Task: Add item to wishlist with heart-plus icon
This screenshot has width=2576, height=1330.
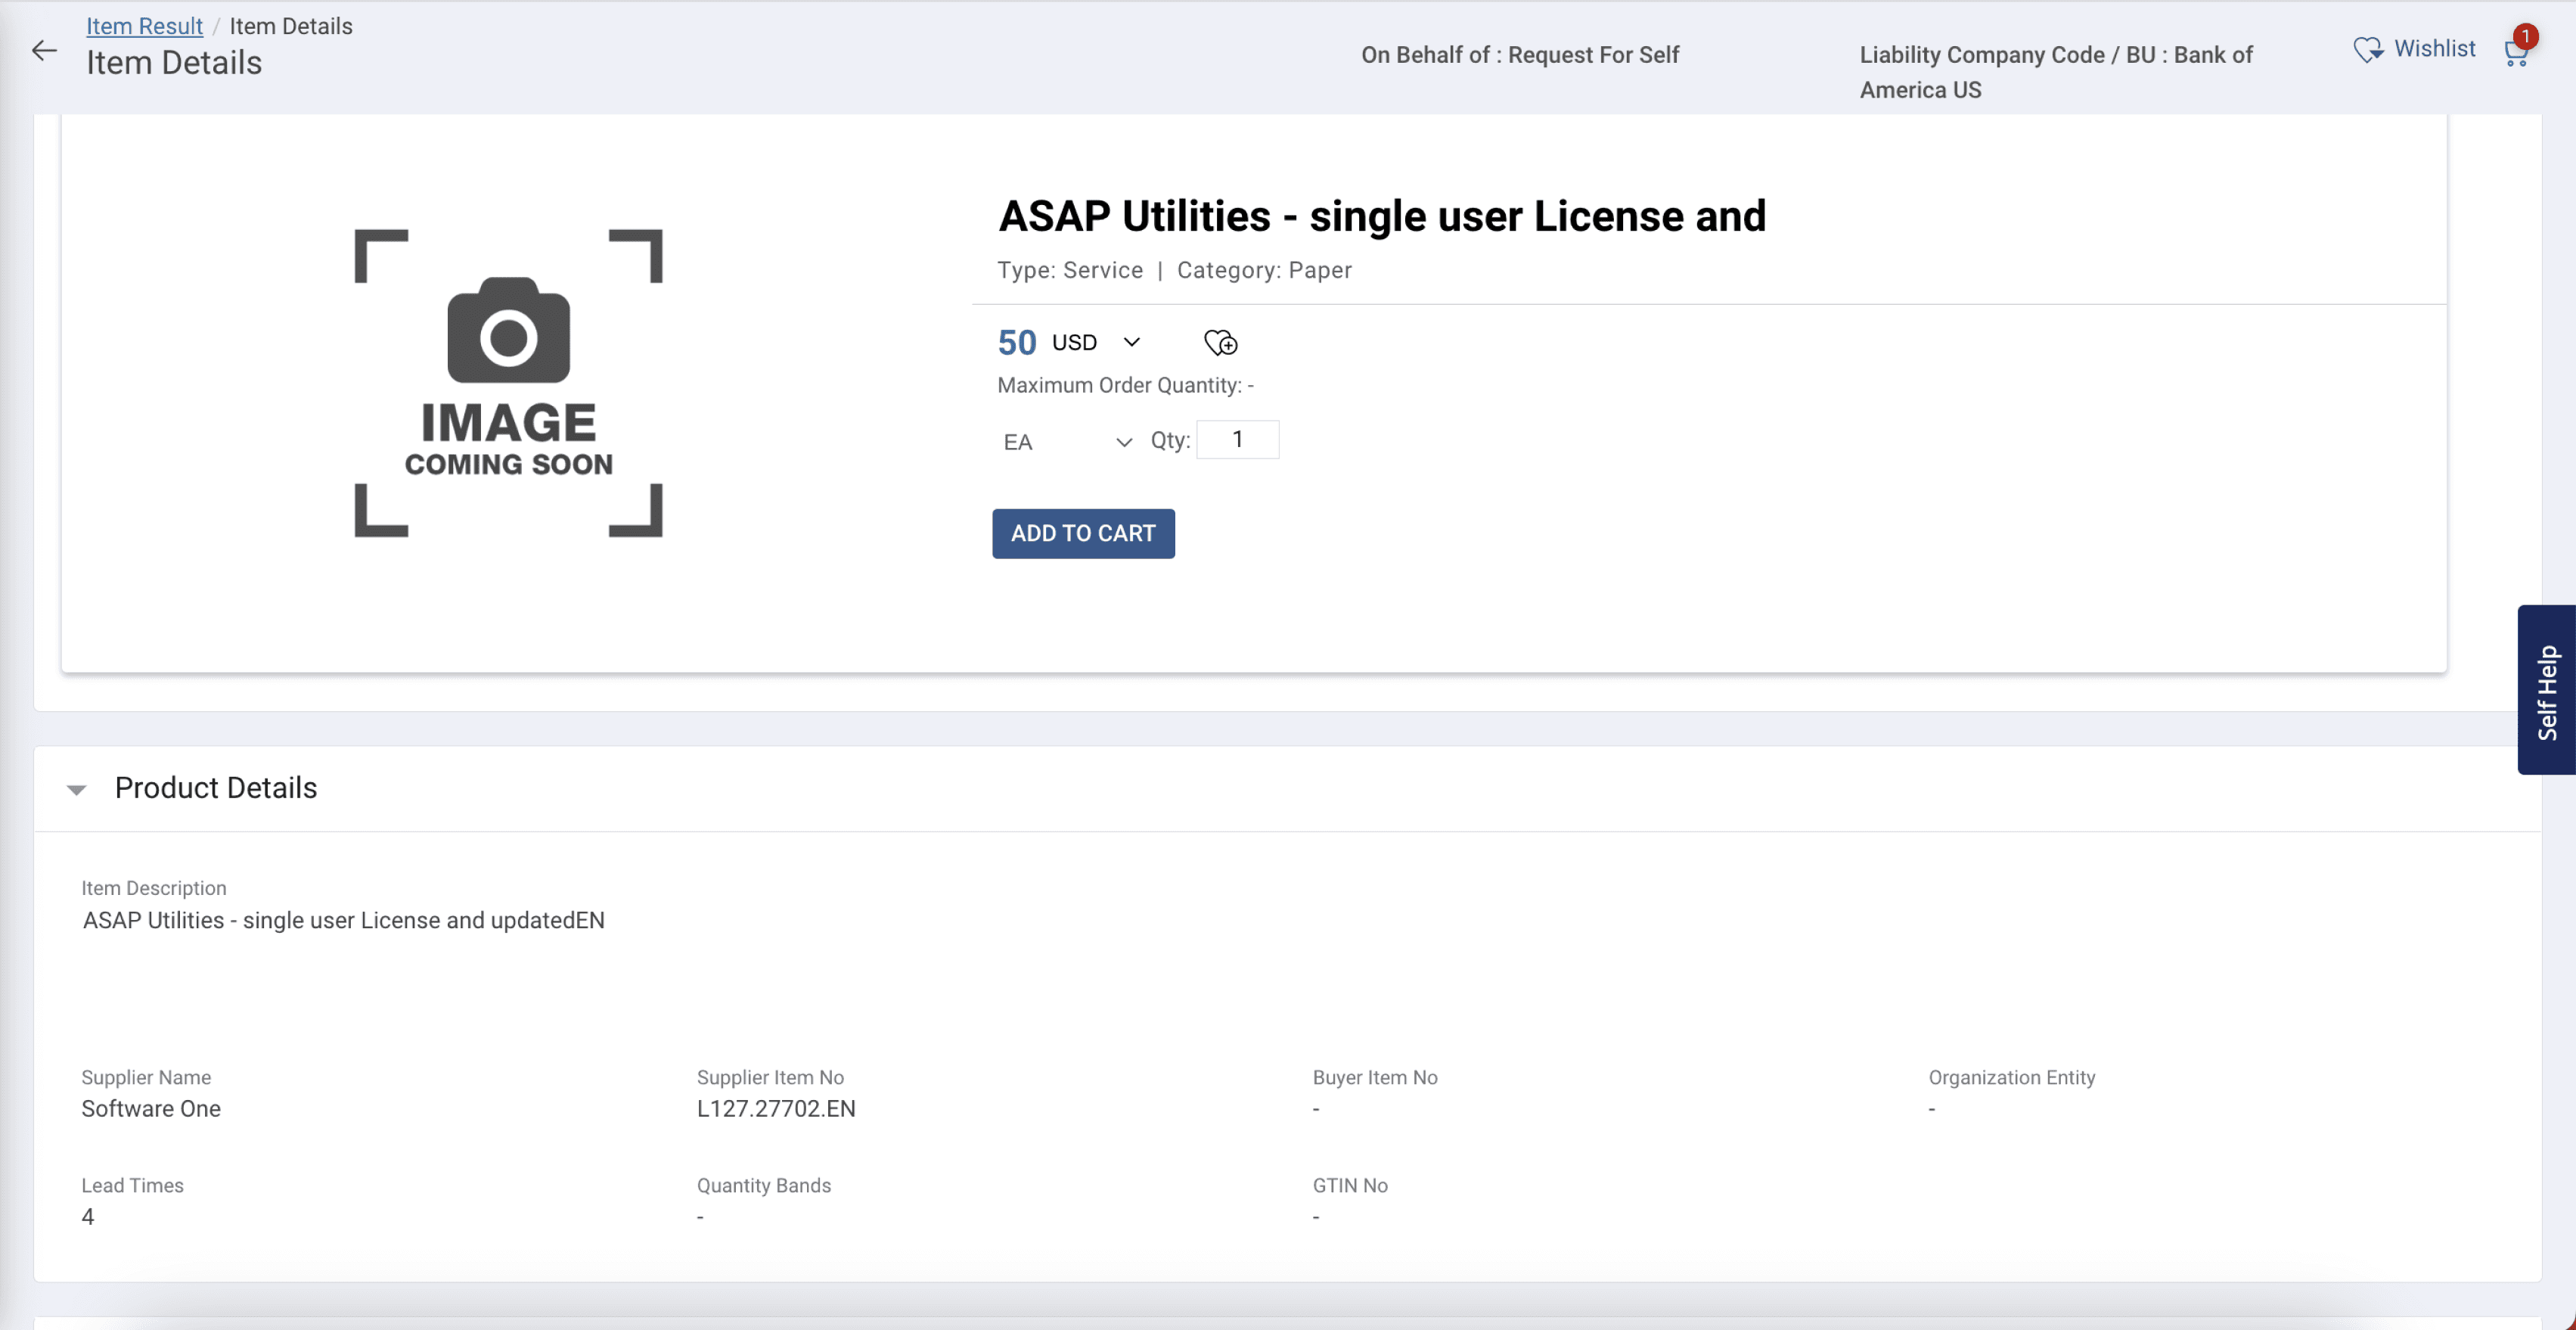Action: (x=1220, y=343)
